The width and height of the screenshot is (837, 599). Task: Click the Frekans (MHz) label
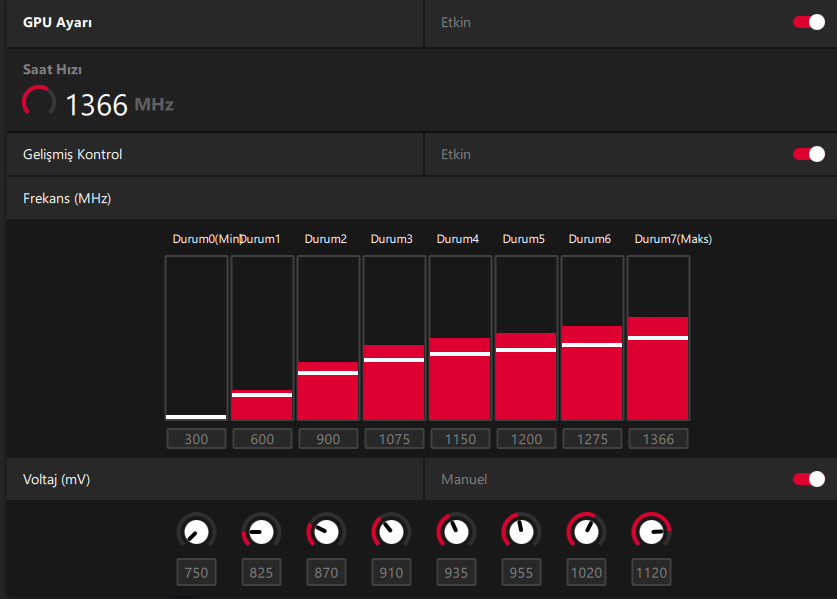point(67,198)
